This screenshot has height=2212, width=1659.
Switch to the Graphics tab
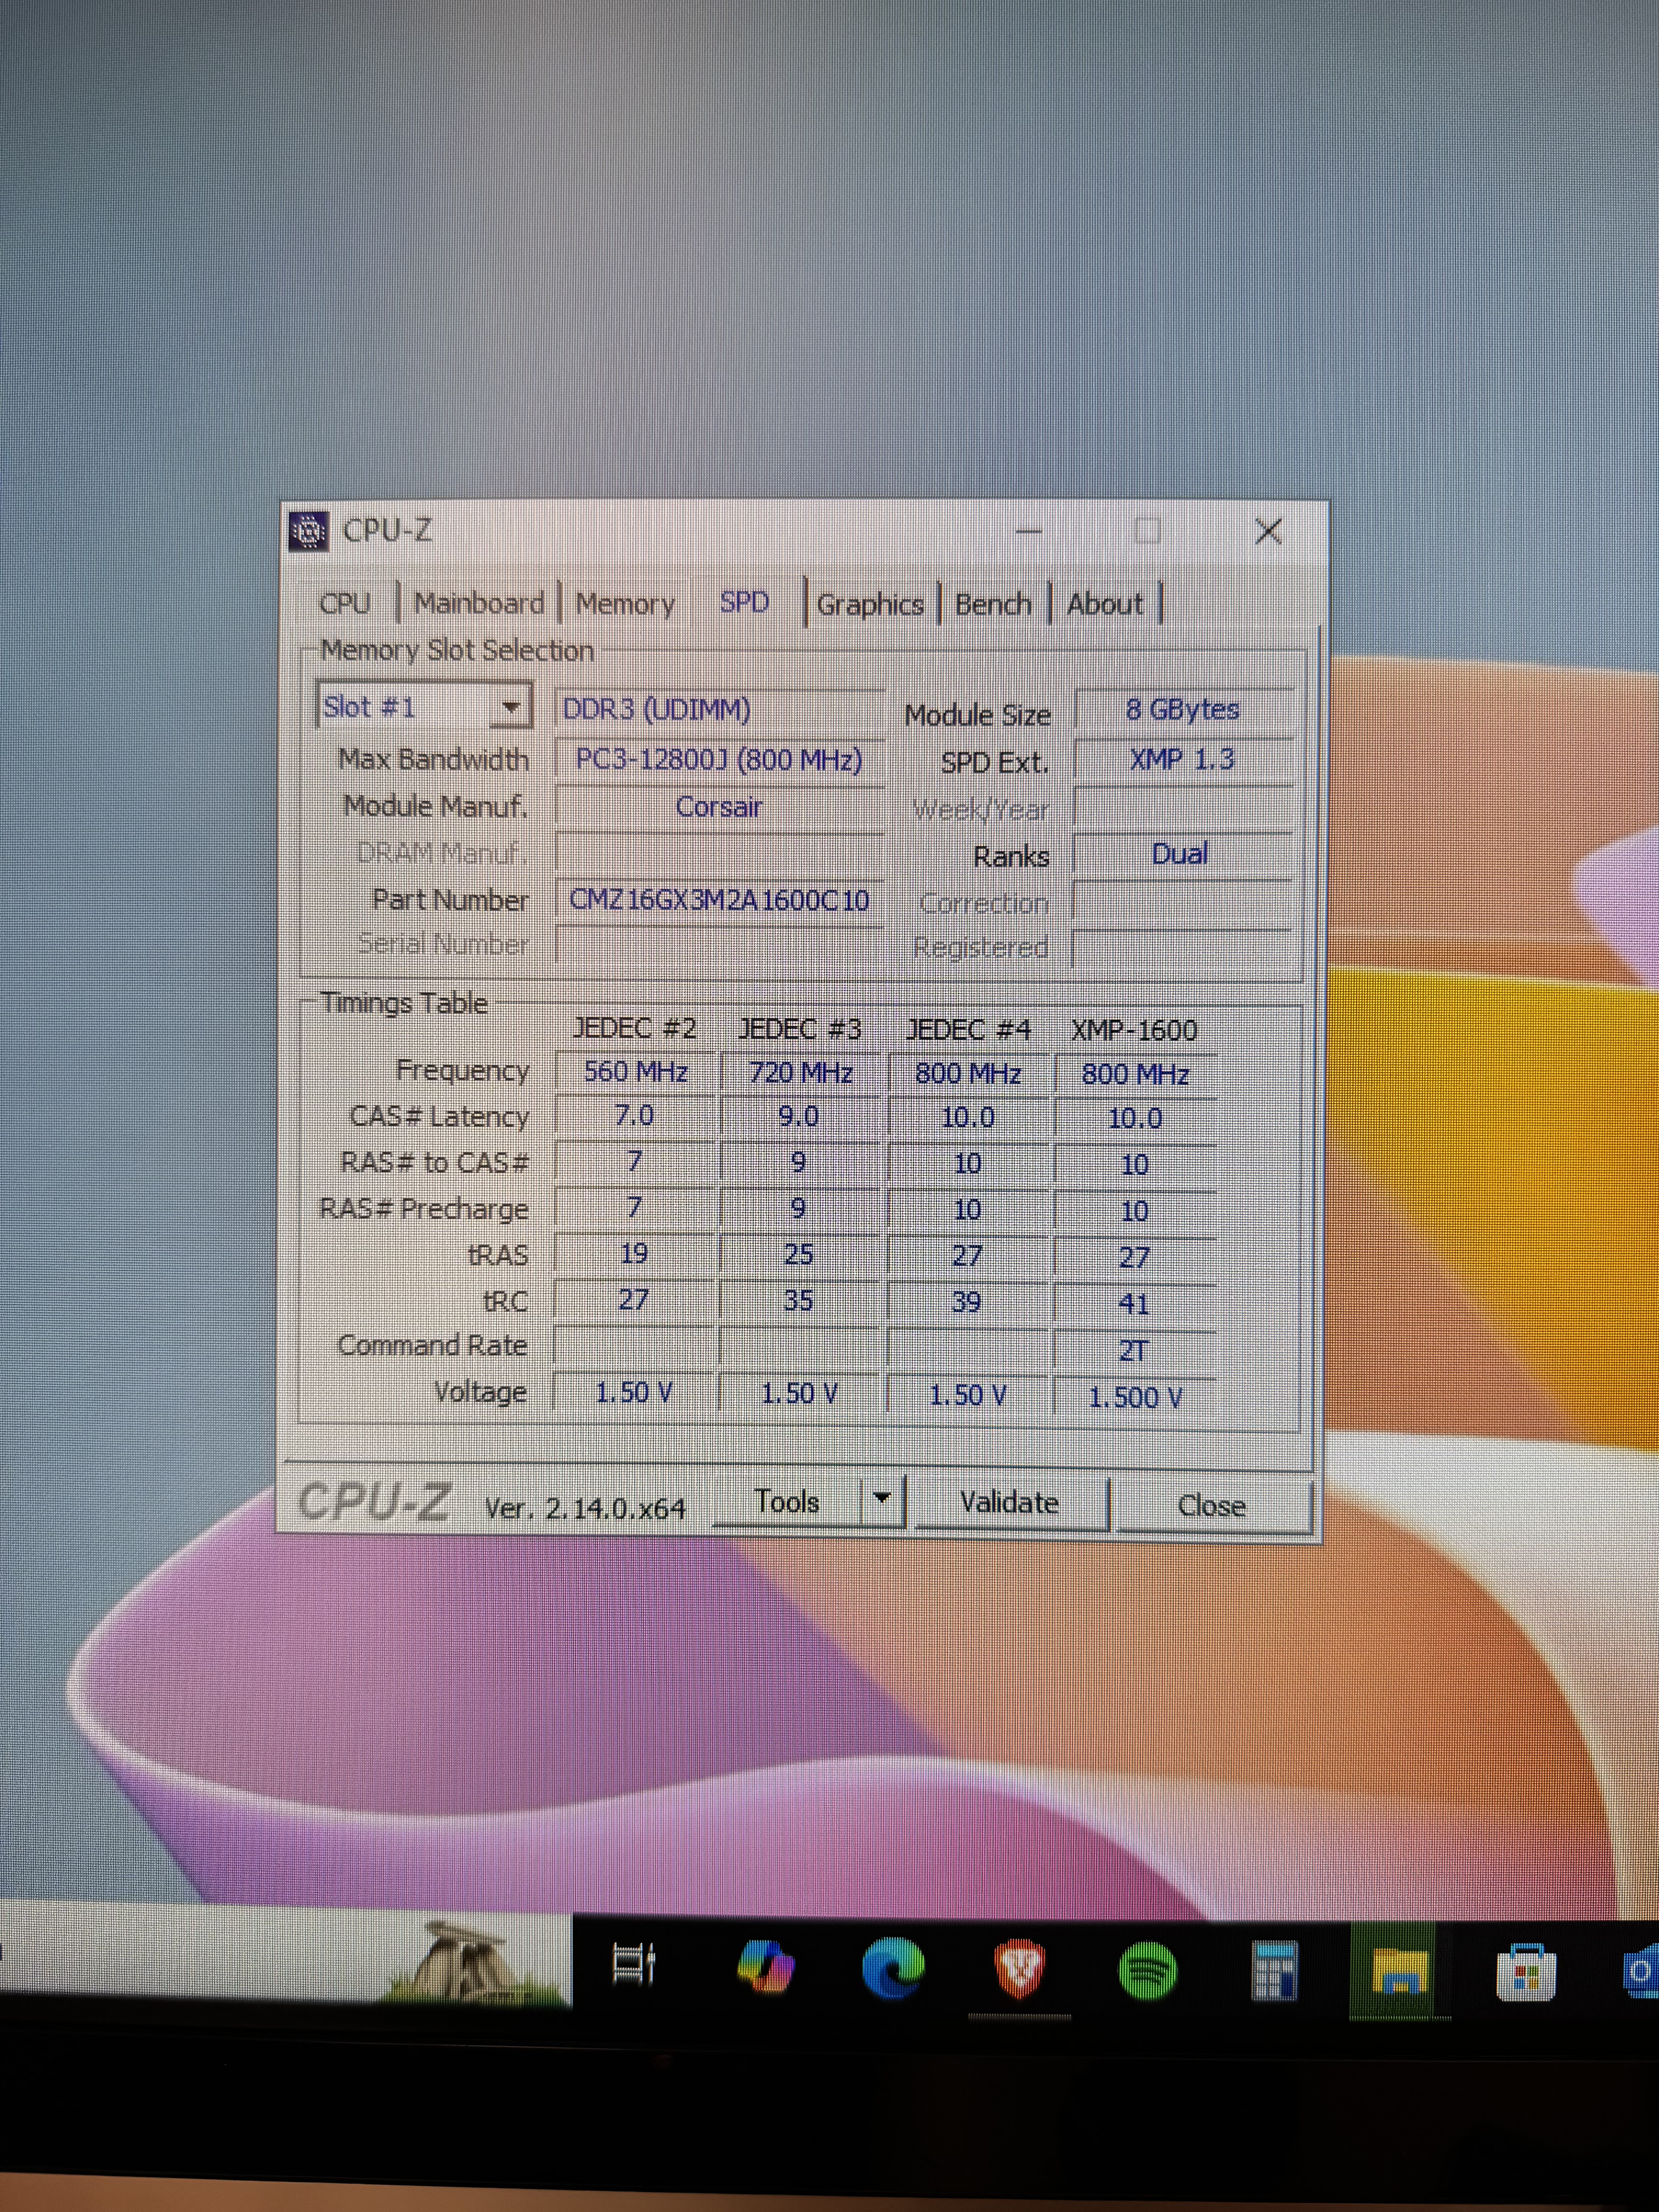[870, 605]
